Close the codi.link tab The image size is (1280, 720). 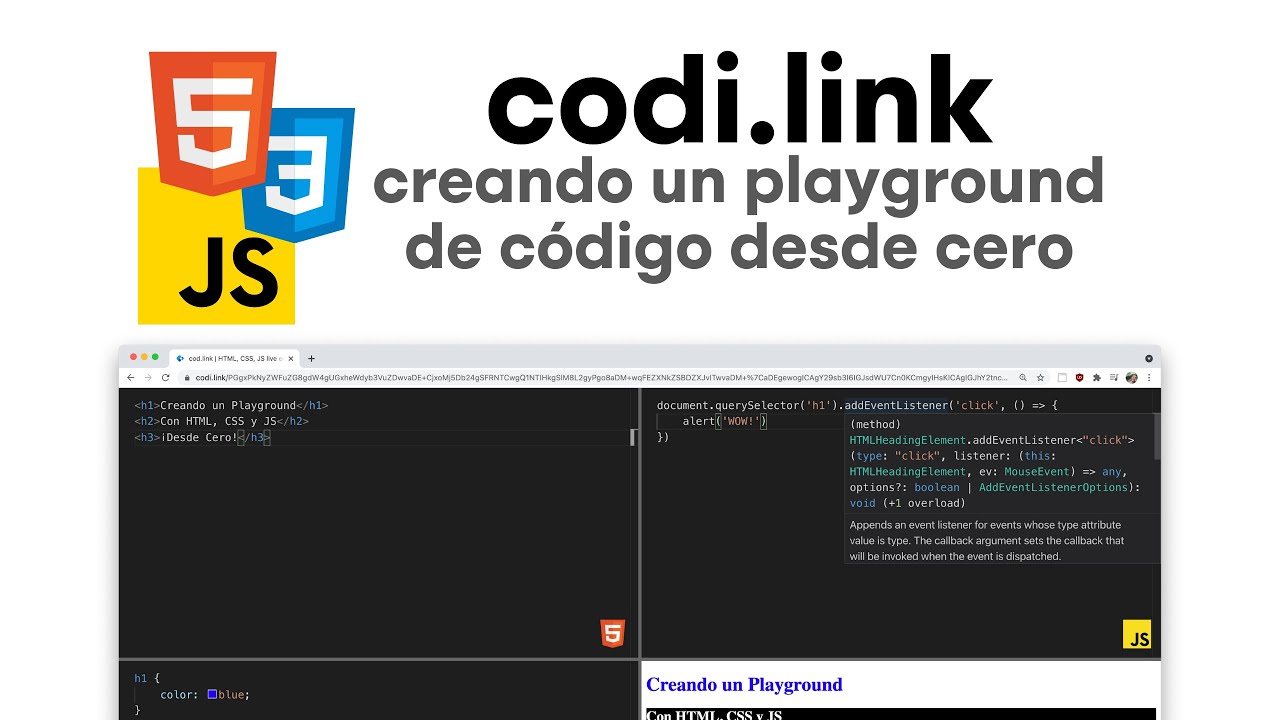tap(290, 358)
